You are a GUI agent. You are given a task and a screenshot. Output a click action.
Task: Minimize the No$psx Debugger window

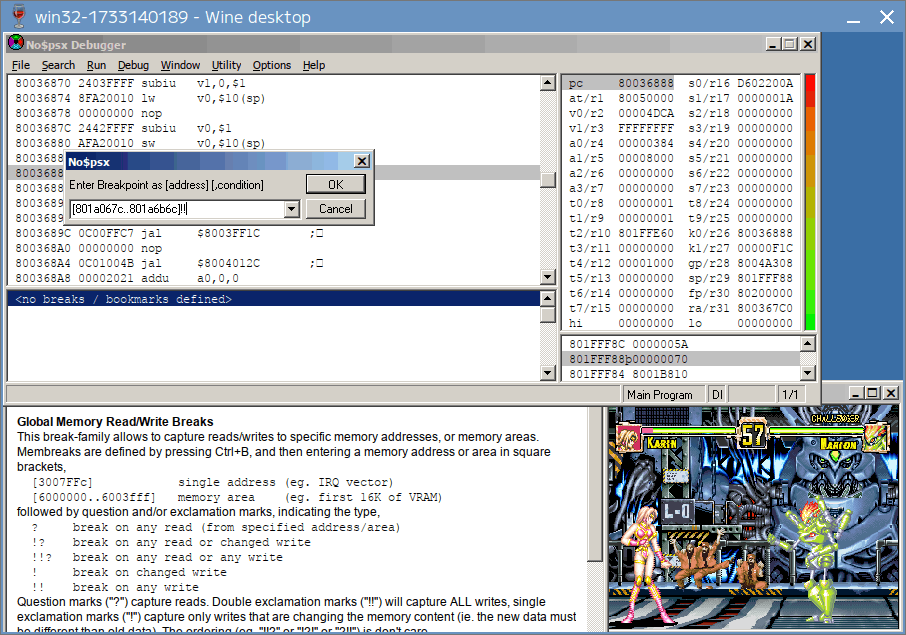click(774, 44)
